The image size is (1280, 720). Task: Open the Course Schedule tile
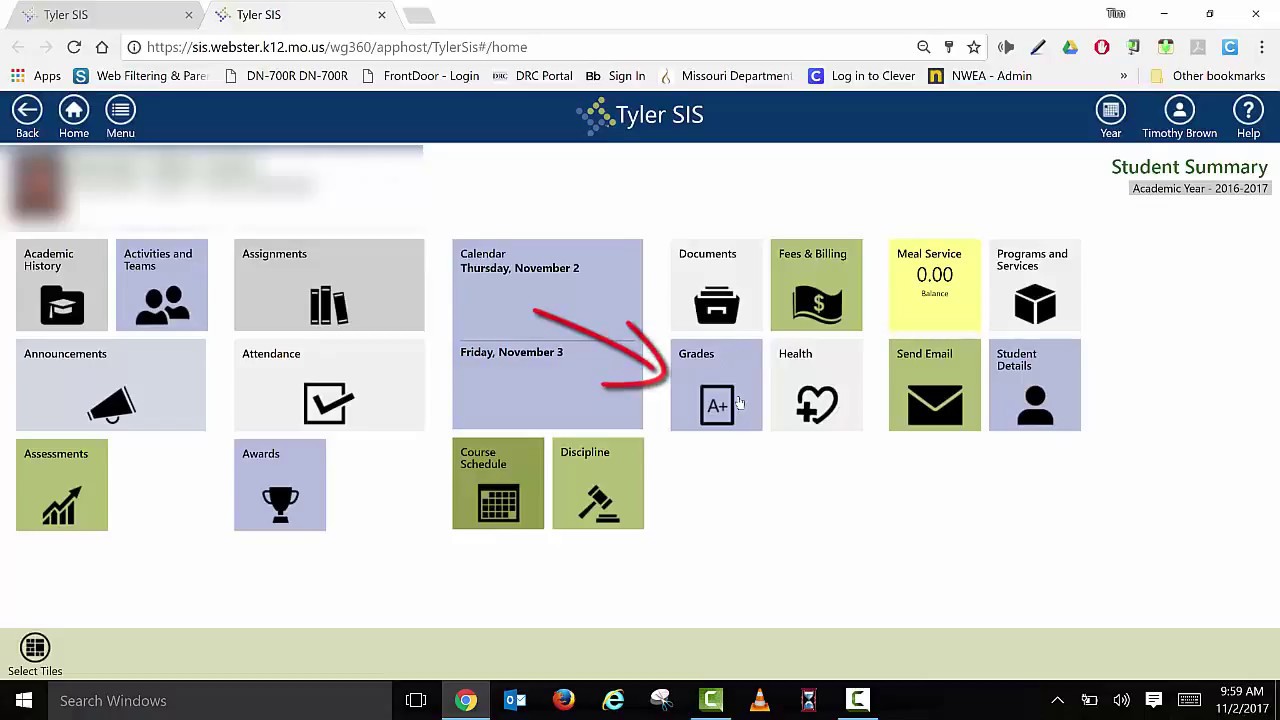point(498,484)
